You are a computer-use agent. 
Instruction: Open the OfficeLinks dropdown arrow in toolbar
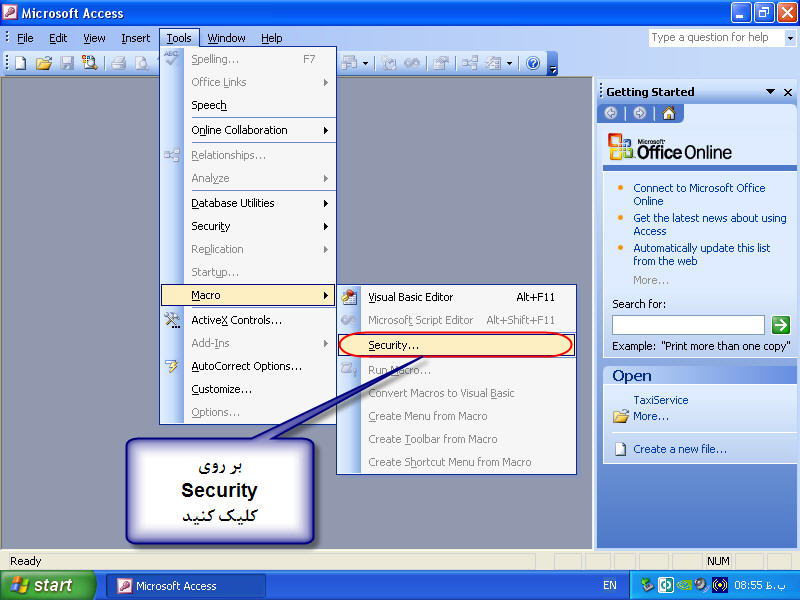(x=365, y=64)
